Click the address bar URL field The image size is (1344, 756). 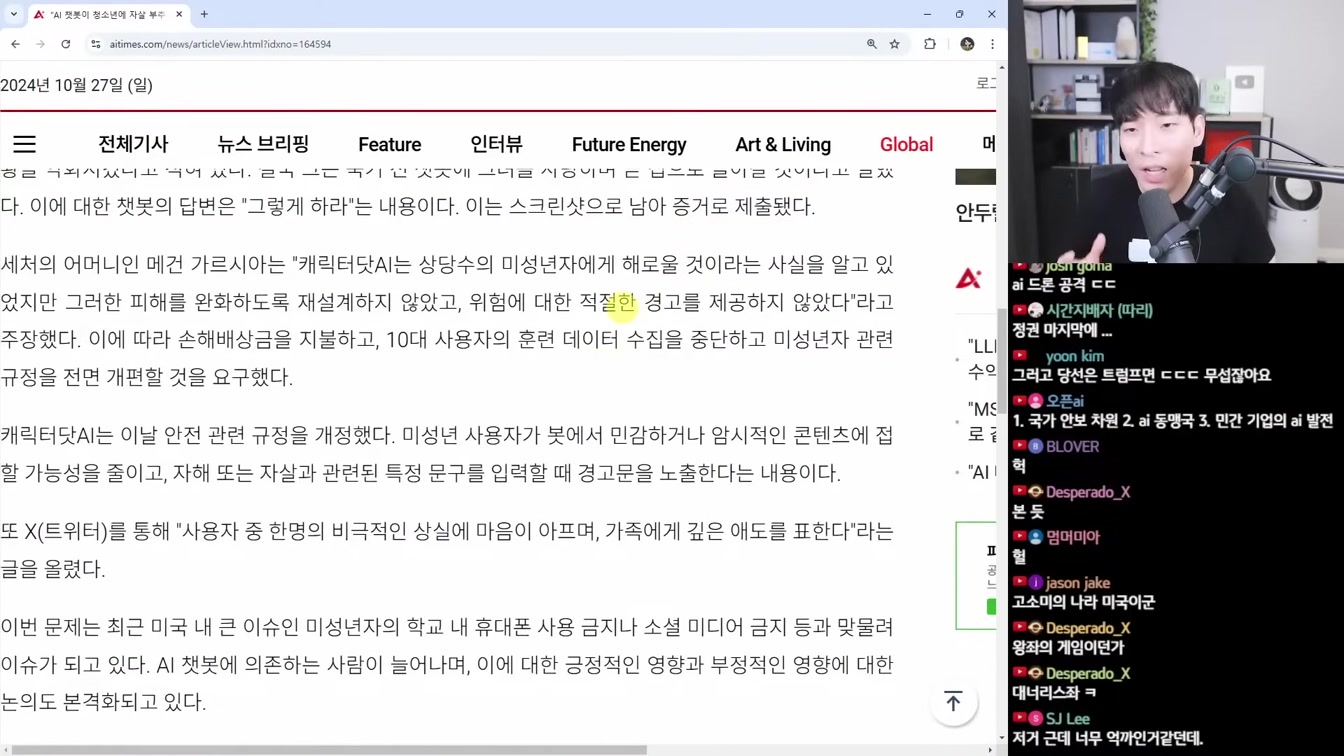(x=480, y=44)
